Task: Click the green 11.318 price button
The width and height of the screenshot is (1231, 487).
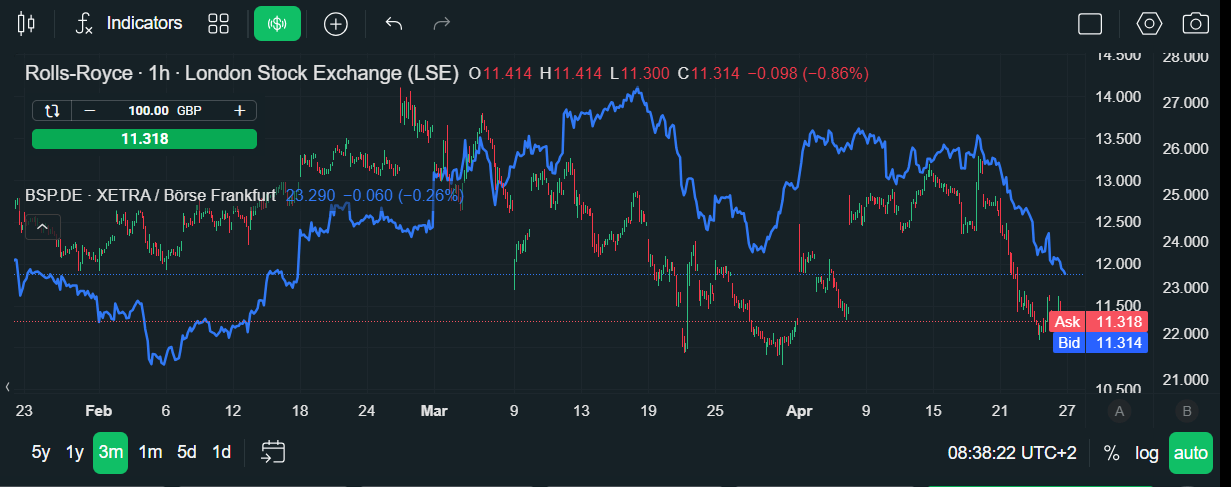Action: point(144,139)
